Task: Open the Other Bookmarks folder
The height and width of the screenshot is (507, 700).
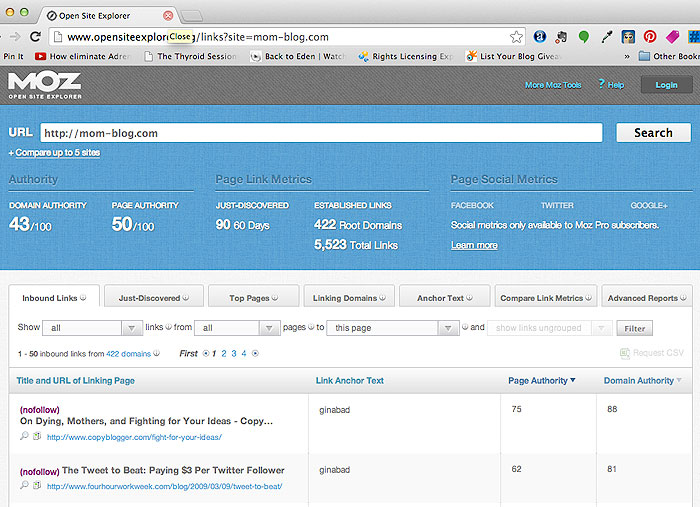Action: 669,56
